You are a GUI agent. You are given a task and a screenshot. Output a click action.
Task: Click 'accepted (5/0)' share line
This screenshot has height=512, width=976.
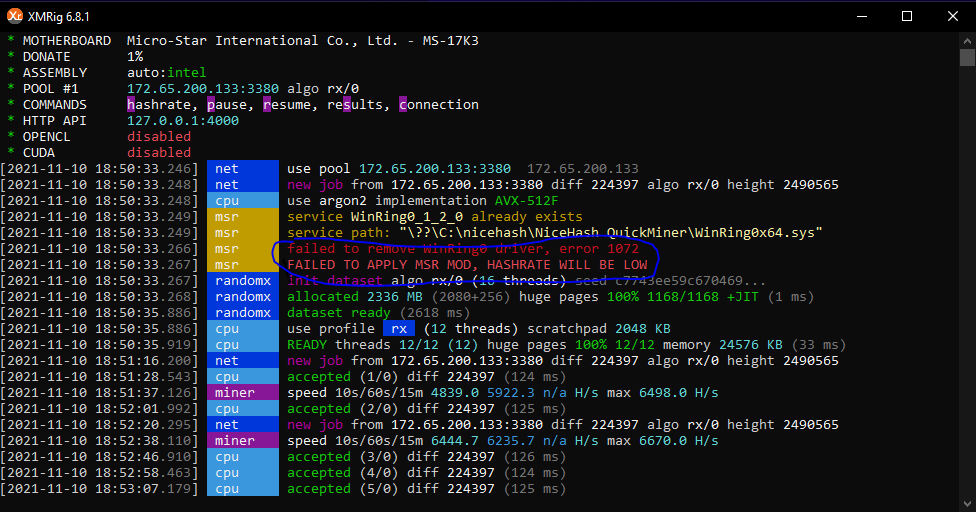tap(426, 488)
